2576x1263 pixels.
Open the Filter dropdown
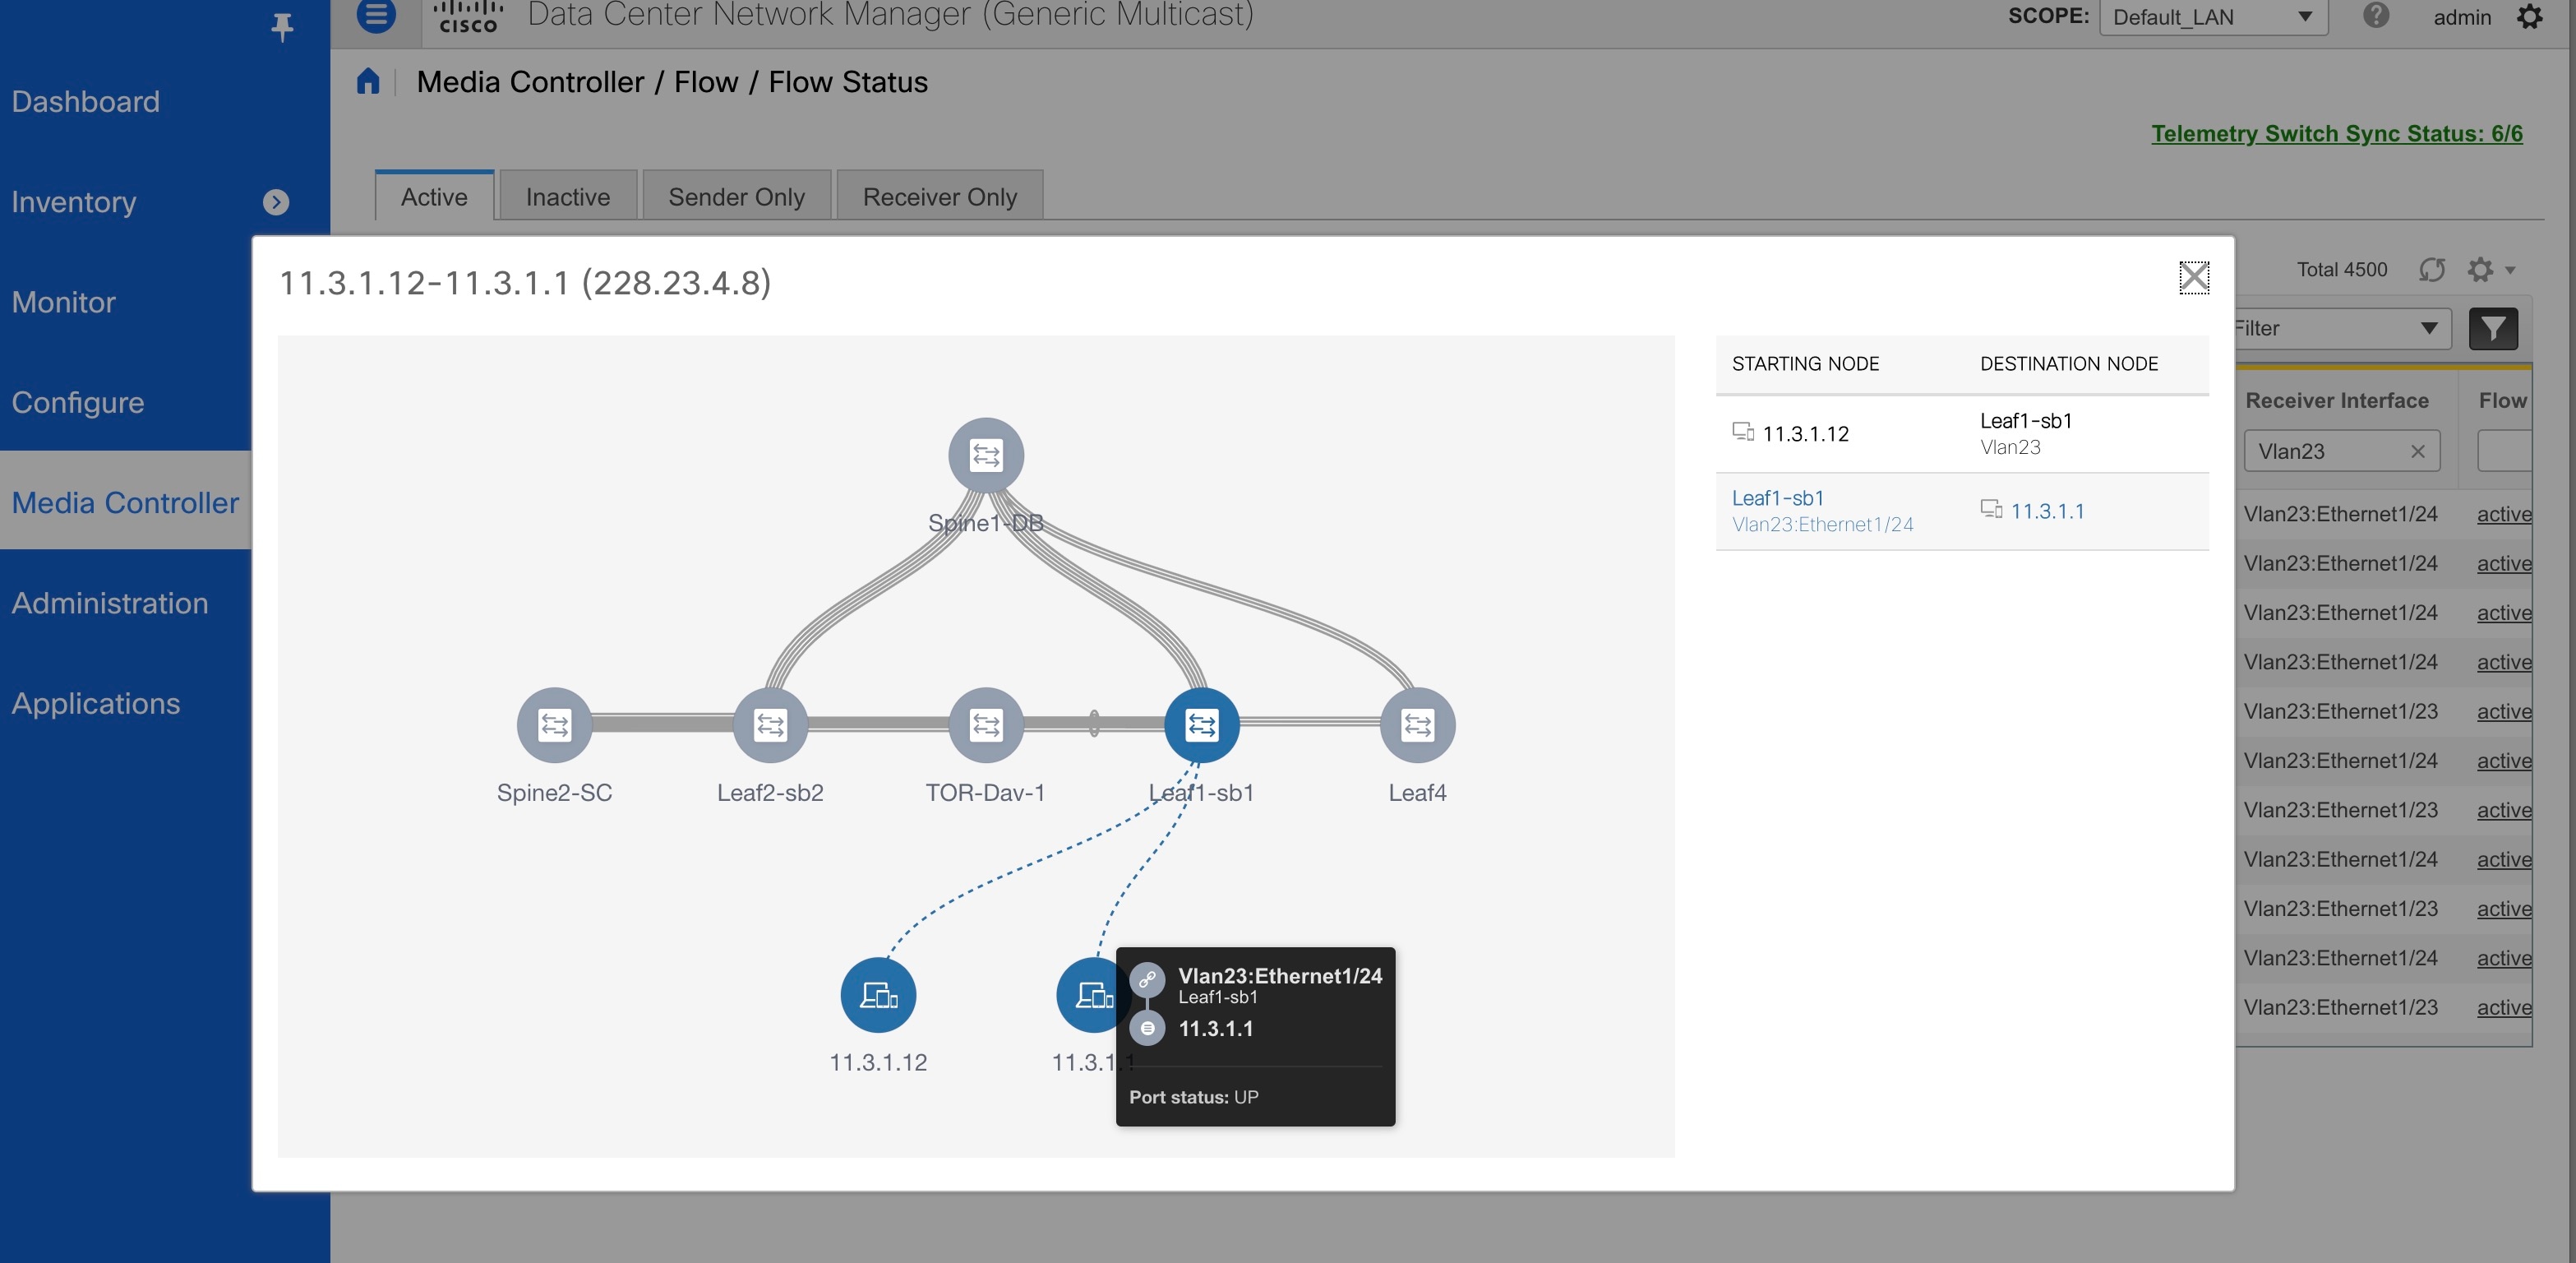2342,328
